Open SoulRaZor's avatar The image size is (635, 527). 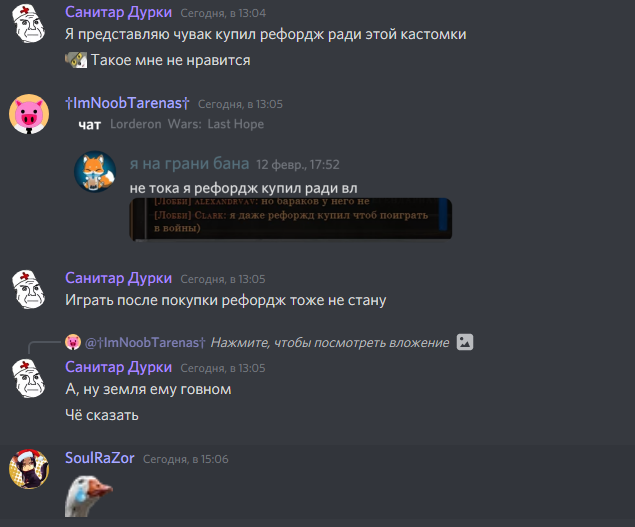pyautogui.click(x=29, y=469)
